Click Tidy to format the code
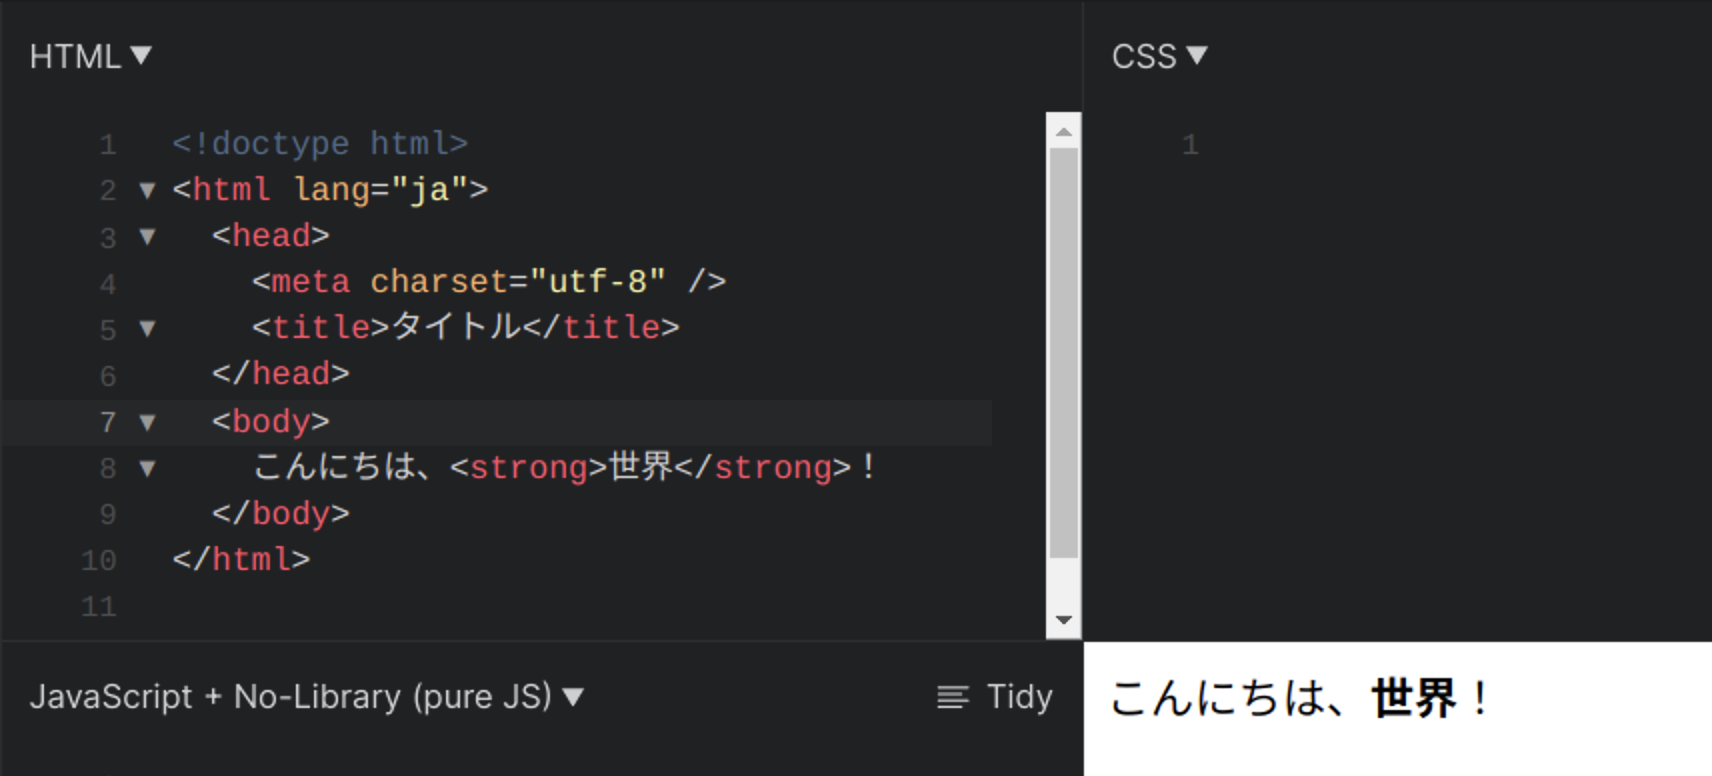This screenshot has width=1712, height=776. pyautogui.click(x=1018, y=696)
